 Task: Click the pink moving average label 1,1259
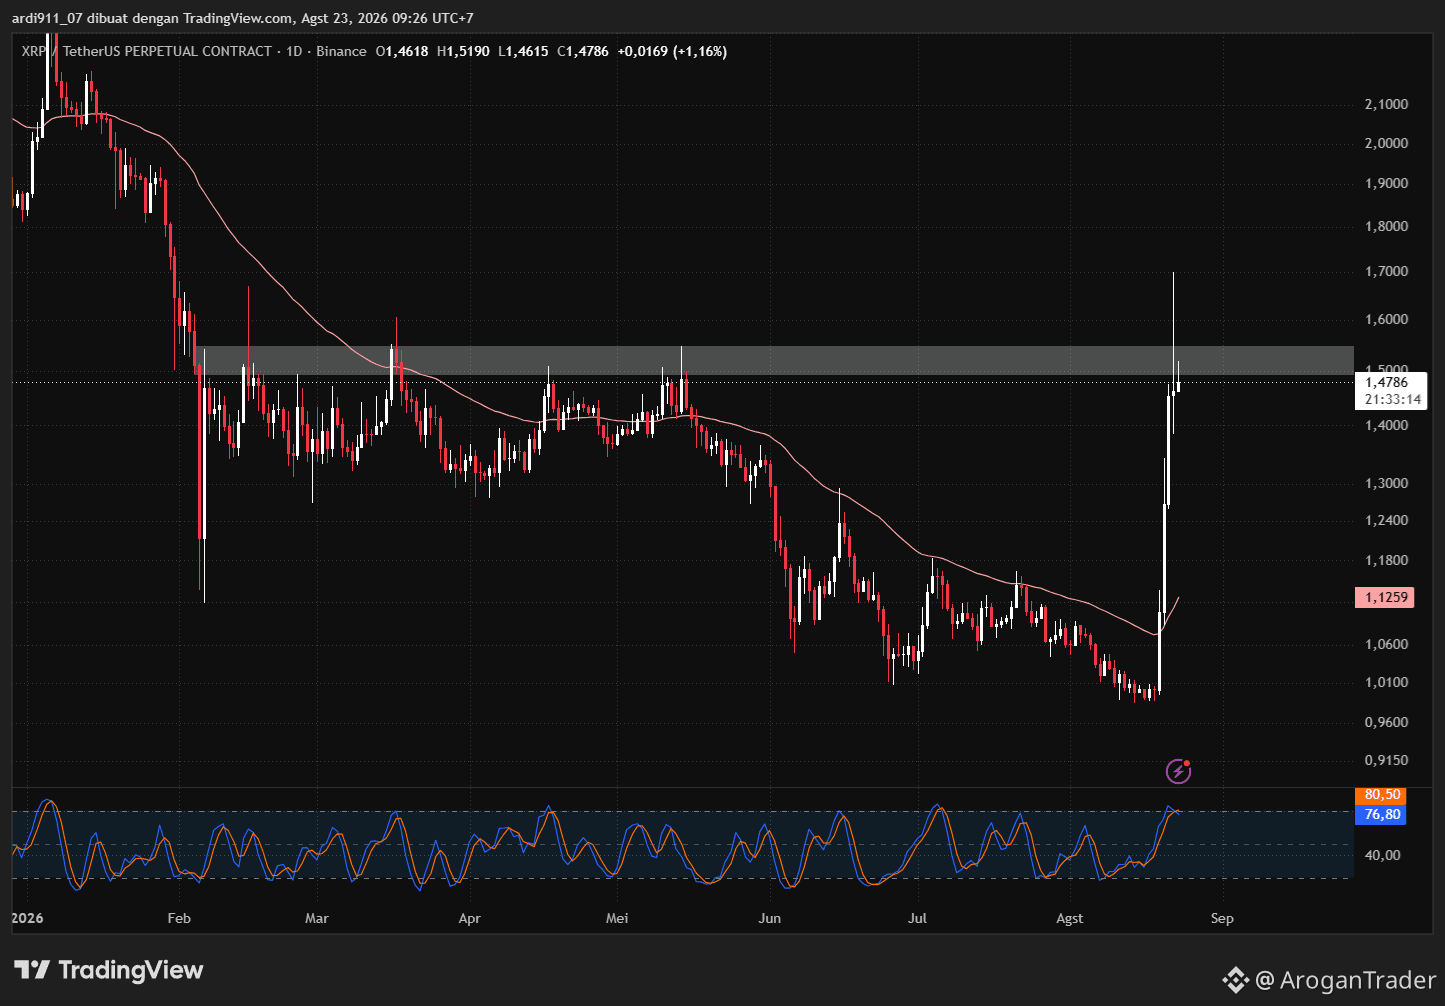tap(1386, 597)
